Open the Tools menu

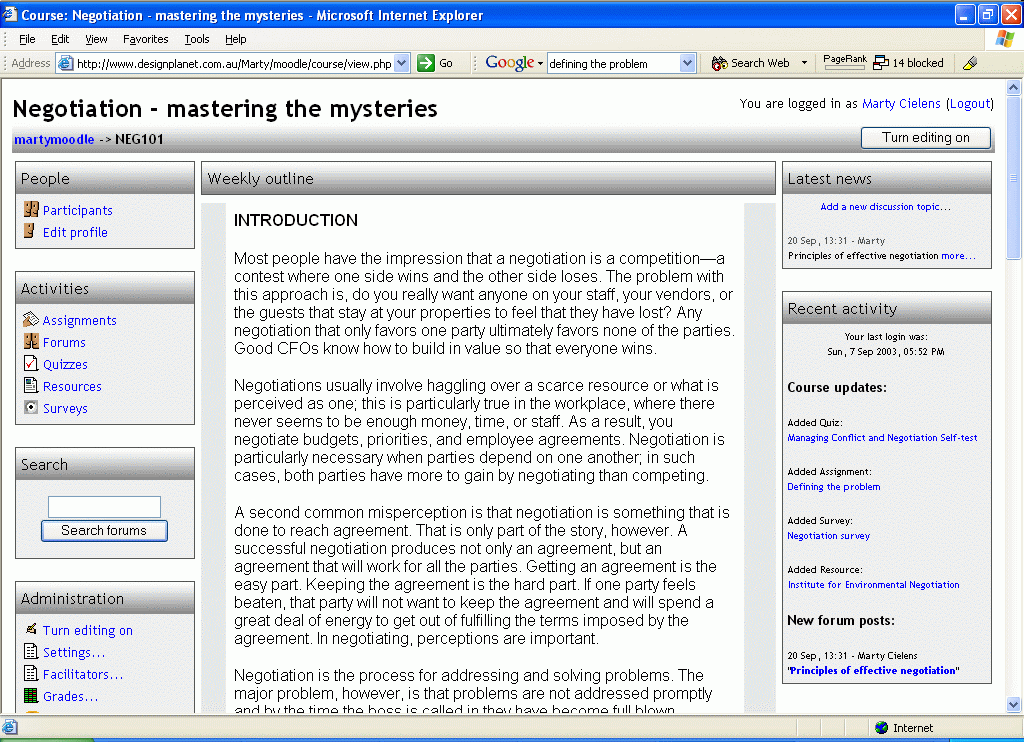click(x=197, y=39)
